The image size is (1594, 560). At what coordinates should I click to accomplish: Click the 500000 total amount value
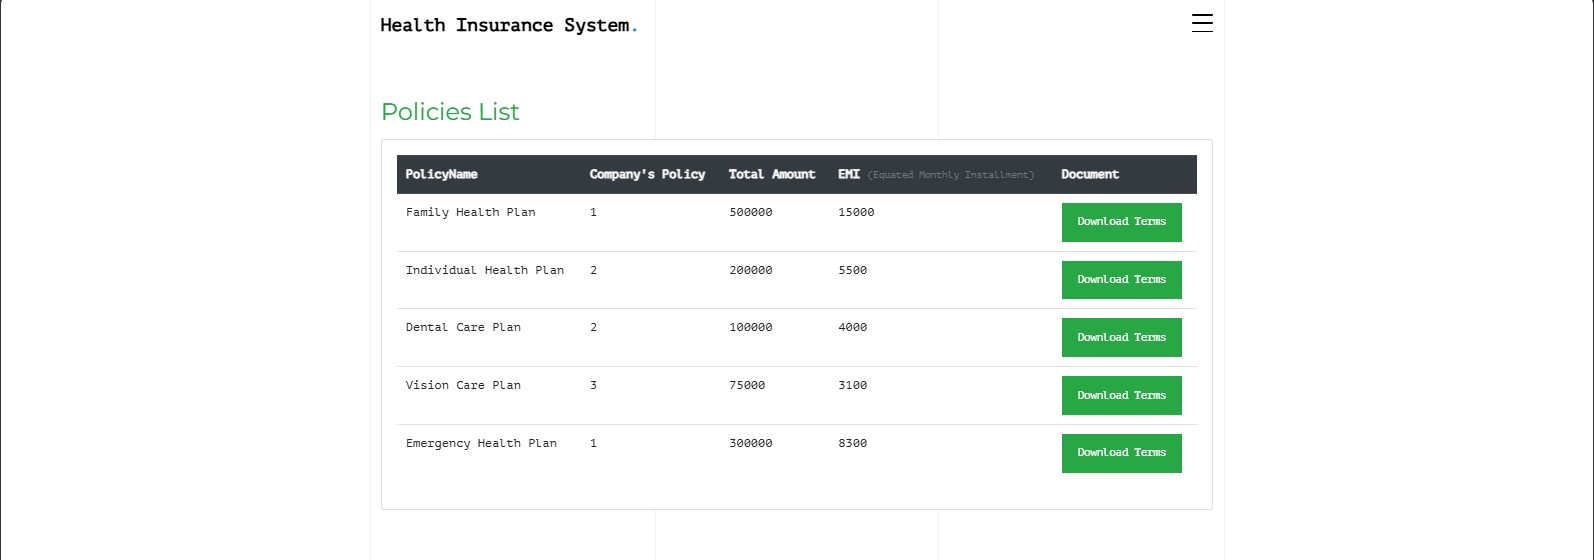click(x=751, y=212)
